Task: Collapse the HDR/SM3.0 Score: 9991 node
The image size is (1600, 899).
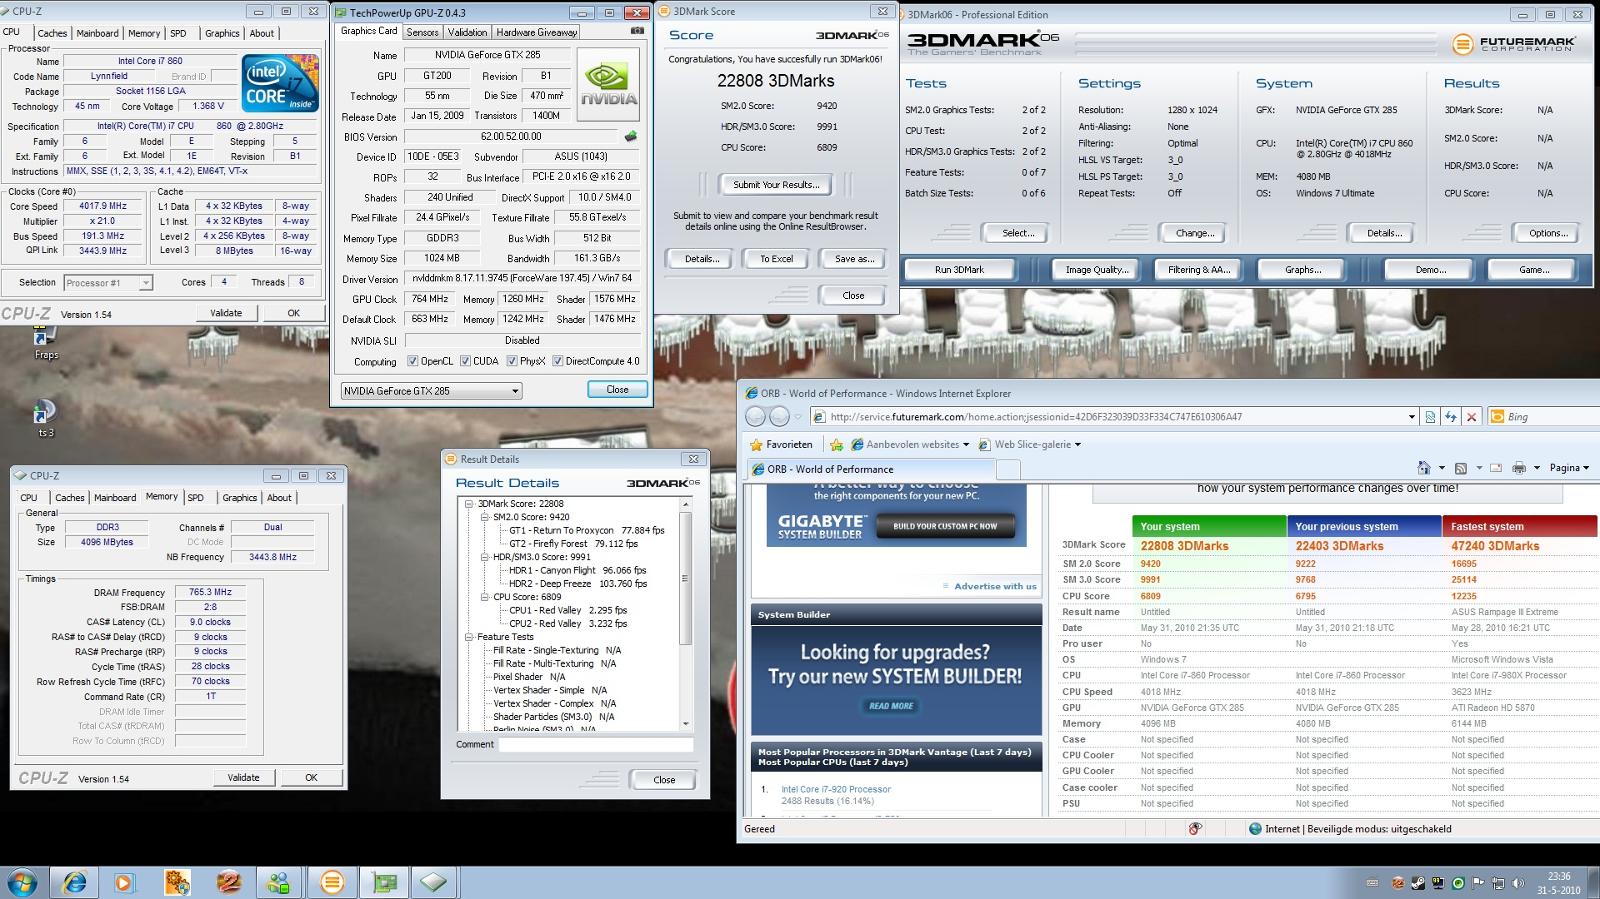Action: [x=485, y=557]
